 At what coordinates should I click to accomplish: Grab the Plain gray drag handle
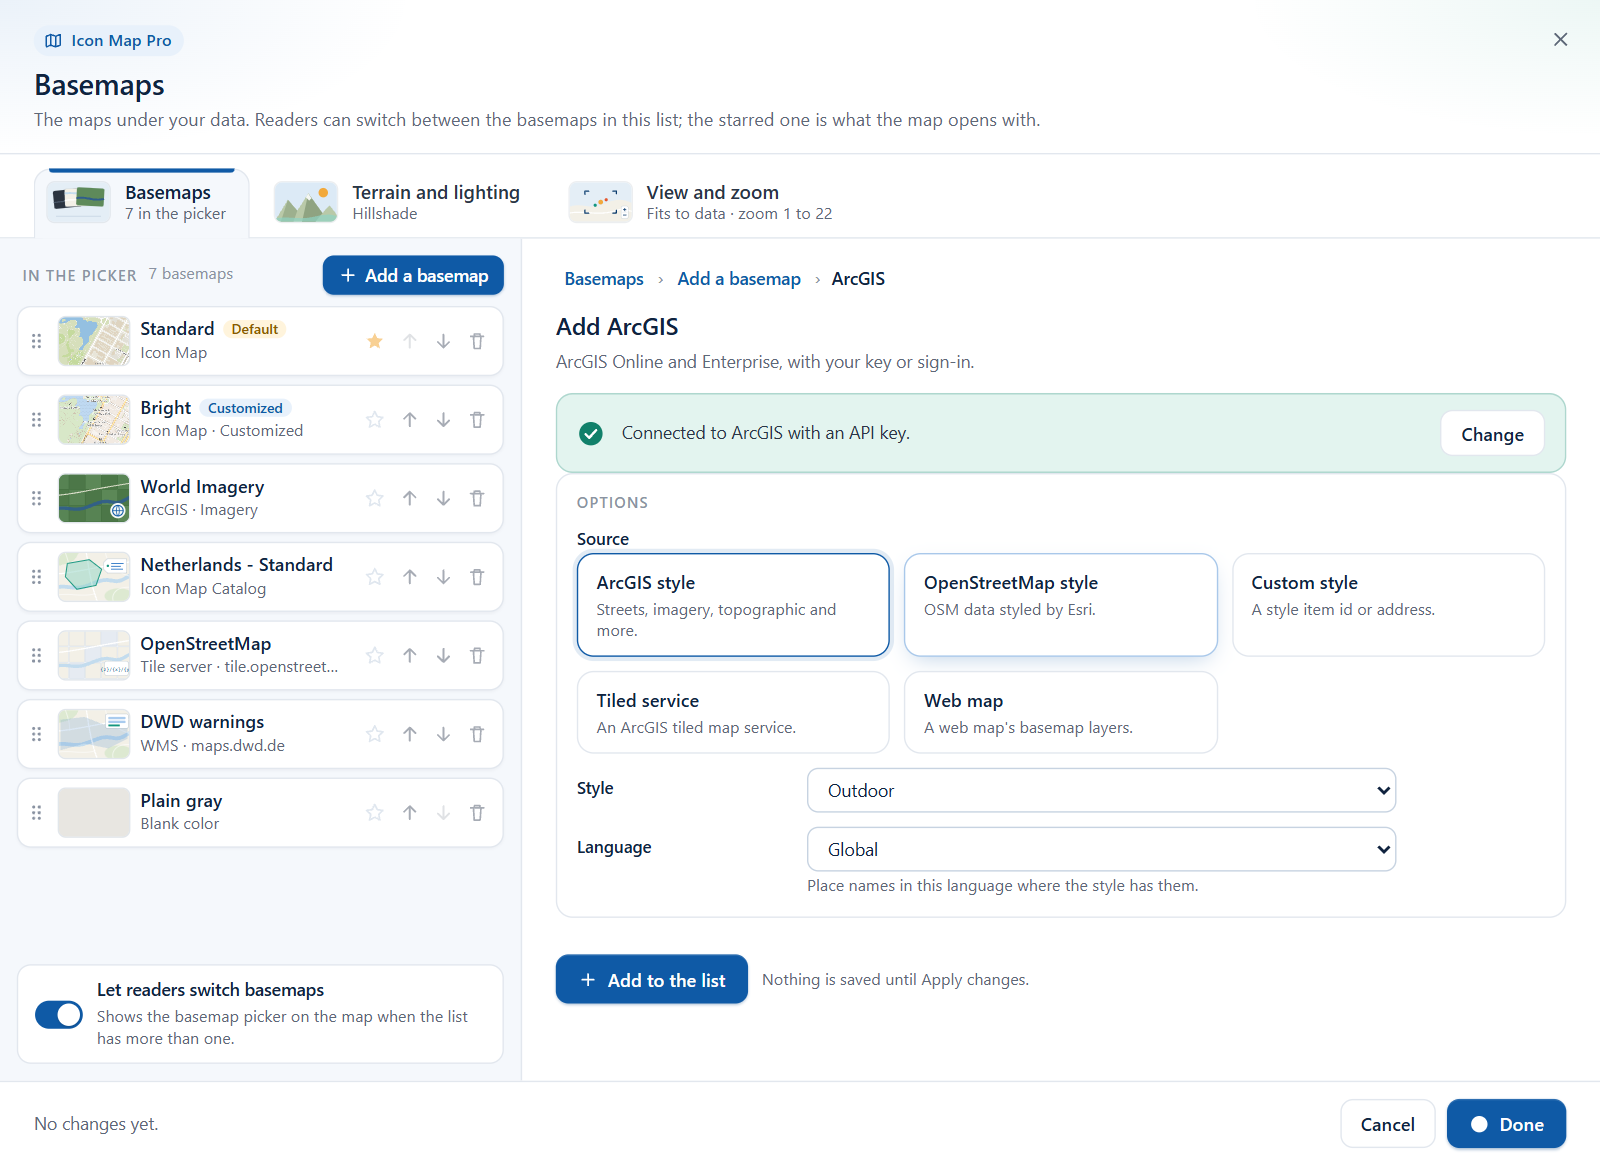(37, 812)
